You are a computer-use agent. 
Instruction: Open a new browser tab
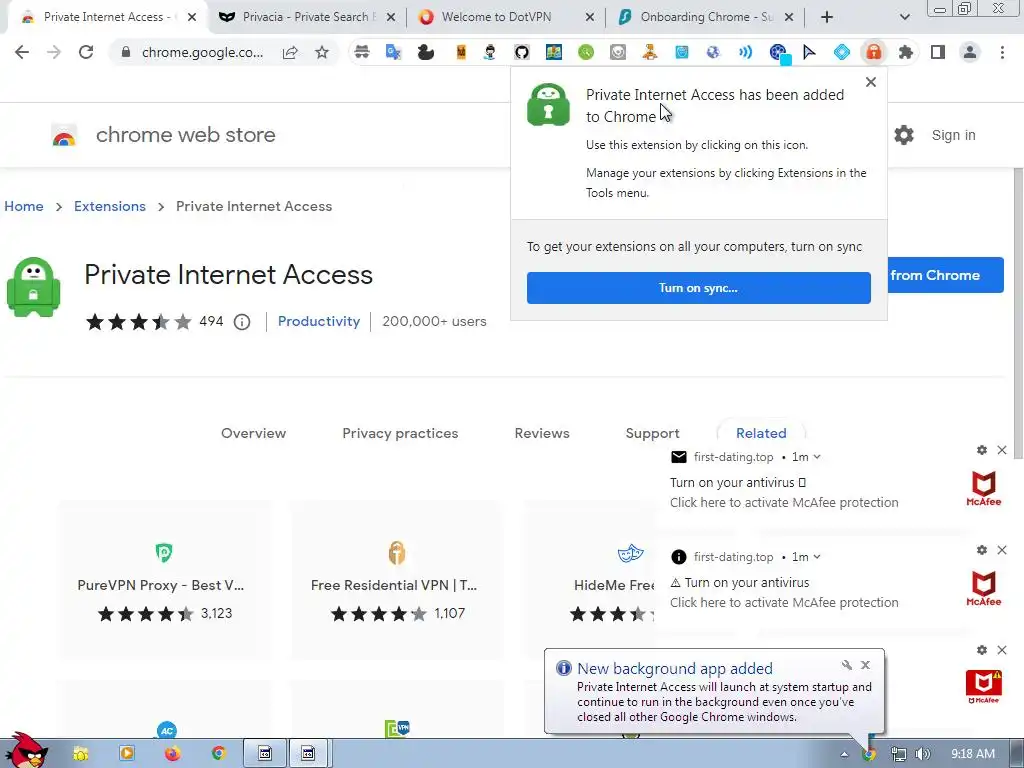[x=827, y=17]
